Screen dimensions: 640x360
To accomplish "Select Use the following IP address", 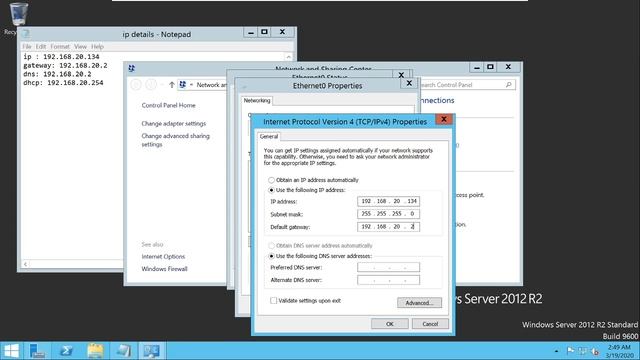I will 307,190.
